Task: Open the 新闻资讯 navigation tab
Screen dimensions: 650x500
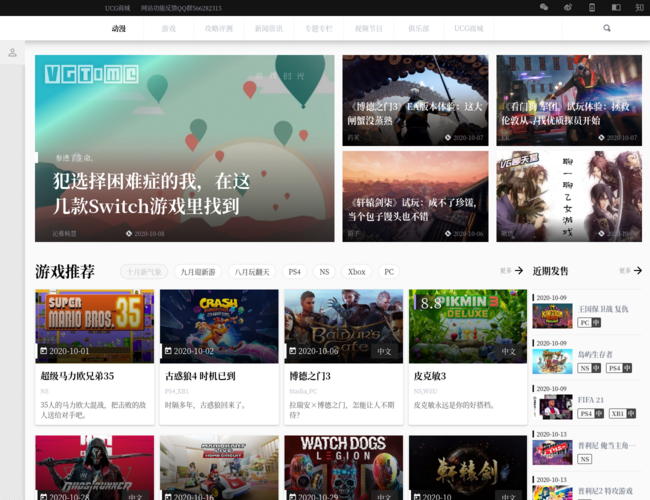Action: pos(269,29)
